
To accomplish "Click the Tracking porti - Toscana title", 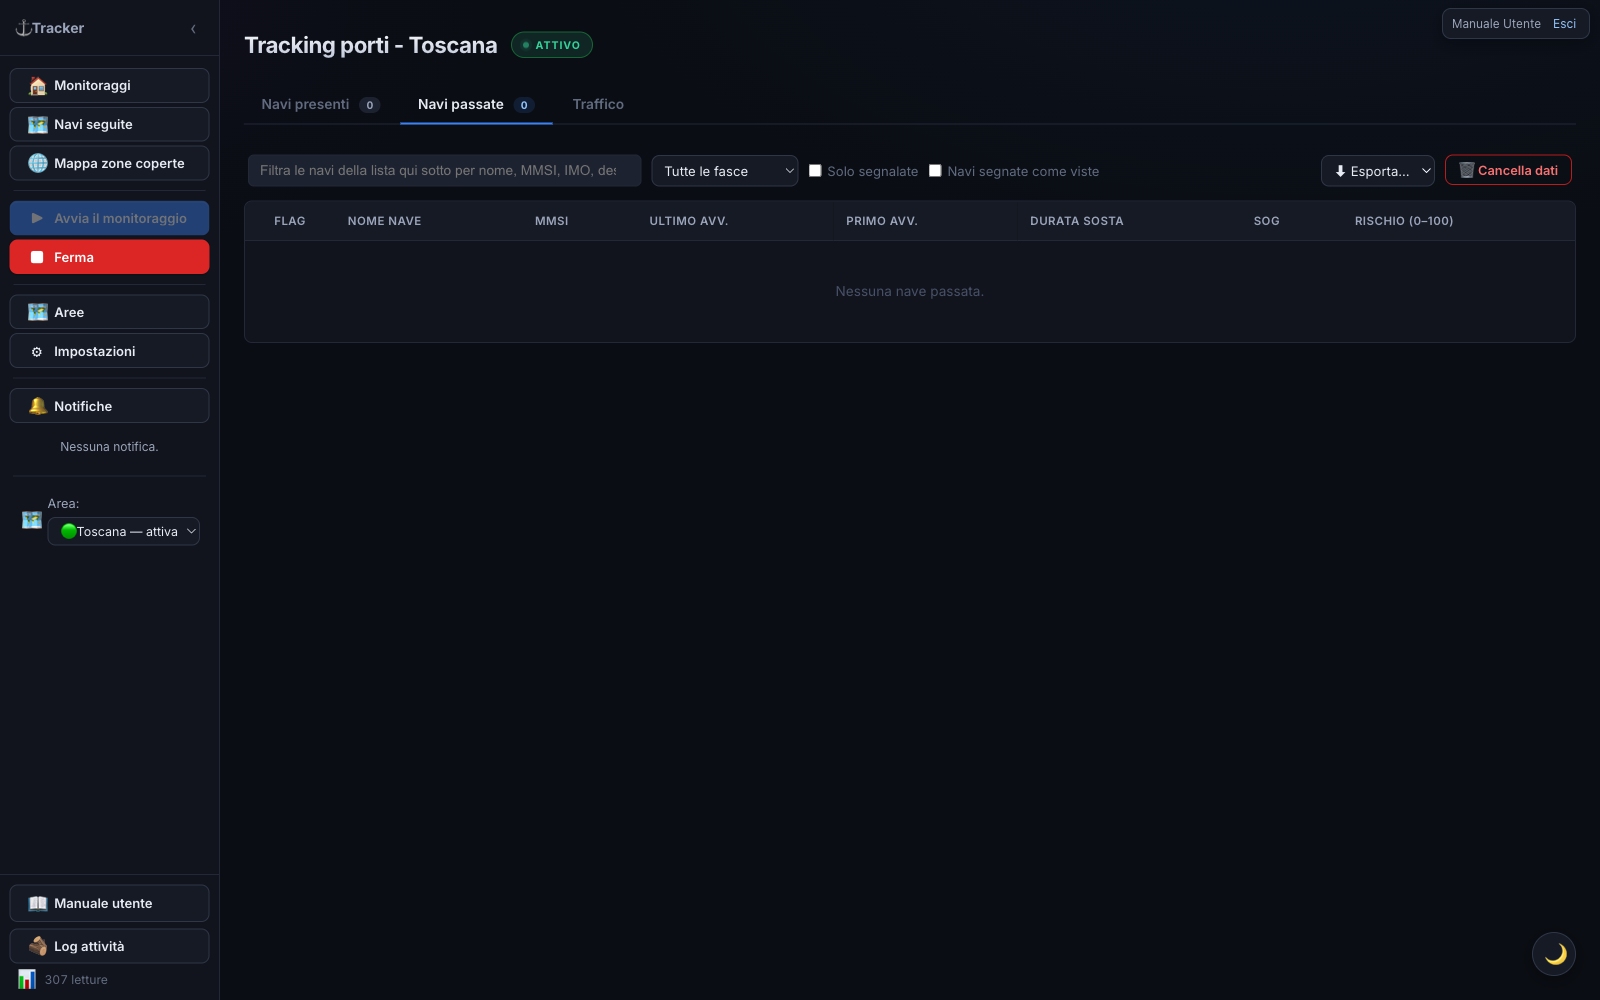I will 371,45.
